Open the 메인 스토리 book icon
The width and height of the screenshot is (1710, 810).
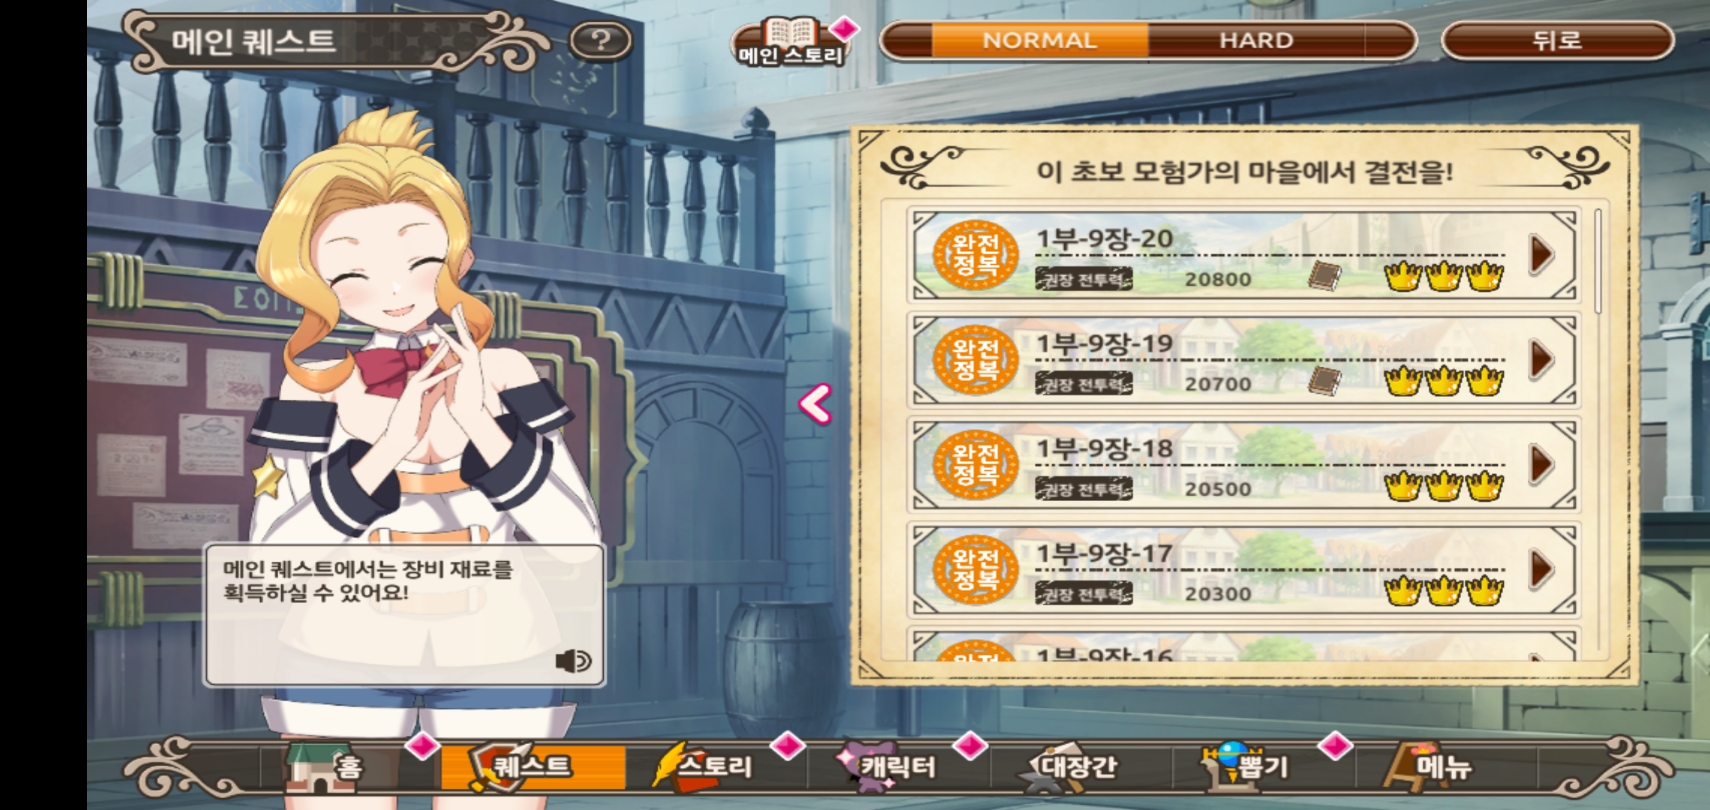pyautogui.click(x=791, y=42)
